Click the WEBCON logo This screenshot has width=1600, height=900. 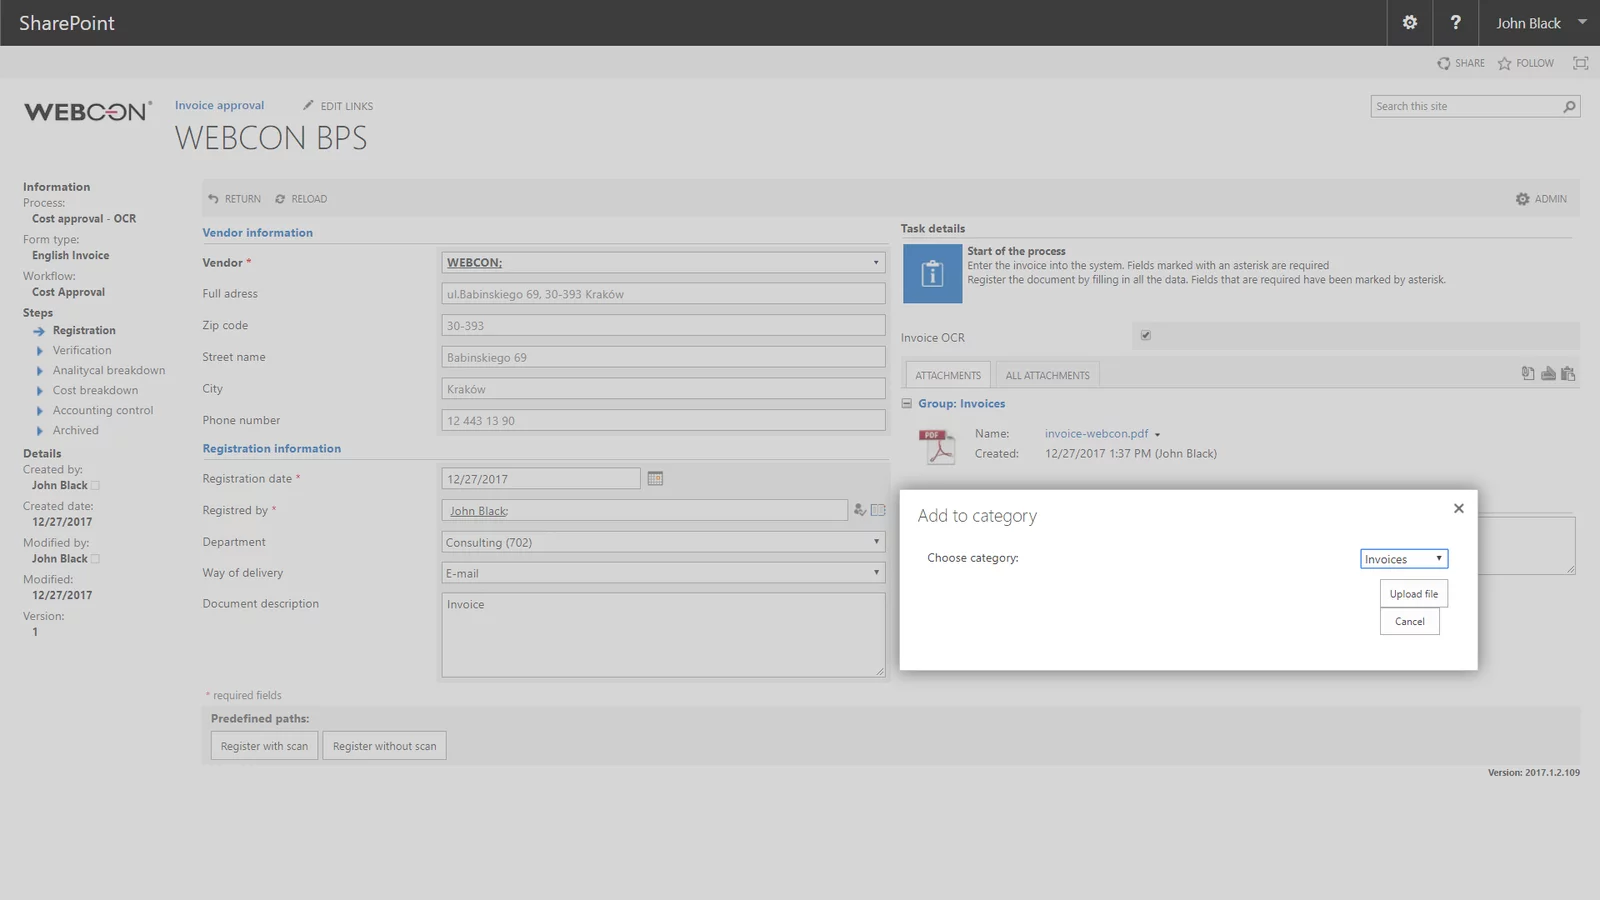(x=88, y=111)
